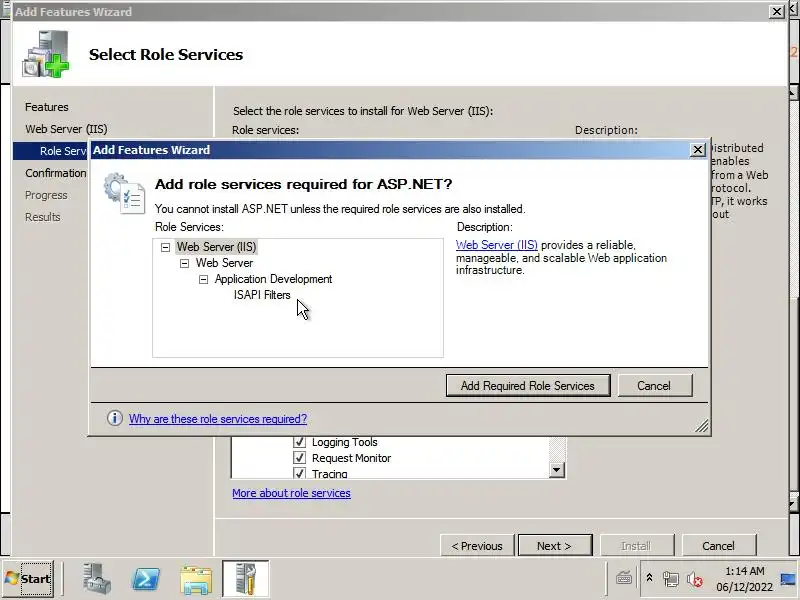Open 'Why are these role services required?' link
Image resolution: width=800 pixels, height=600 pixels.
[x=218, y=419]
